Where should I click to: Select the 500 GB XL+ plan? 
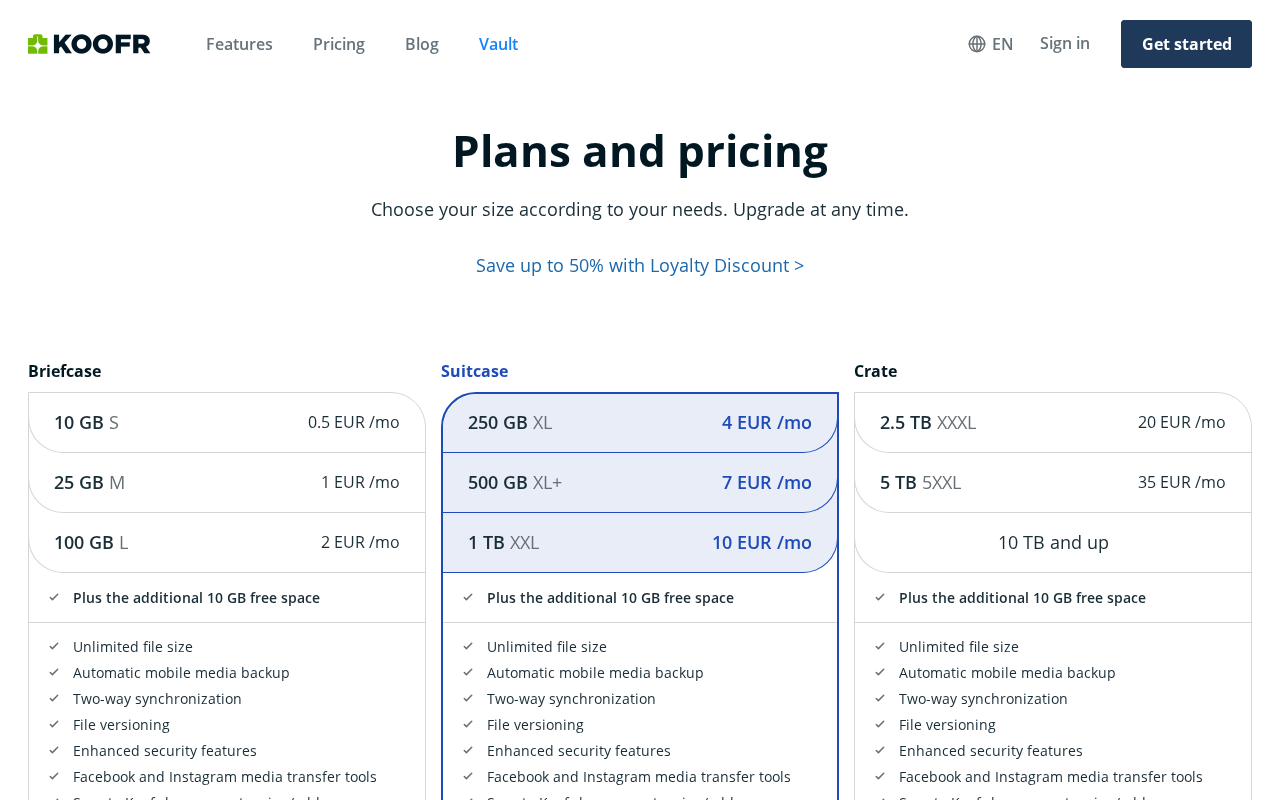pos(640,482)
